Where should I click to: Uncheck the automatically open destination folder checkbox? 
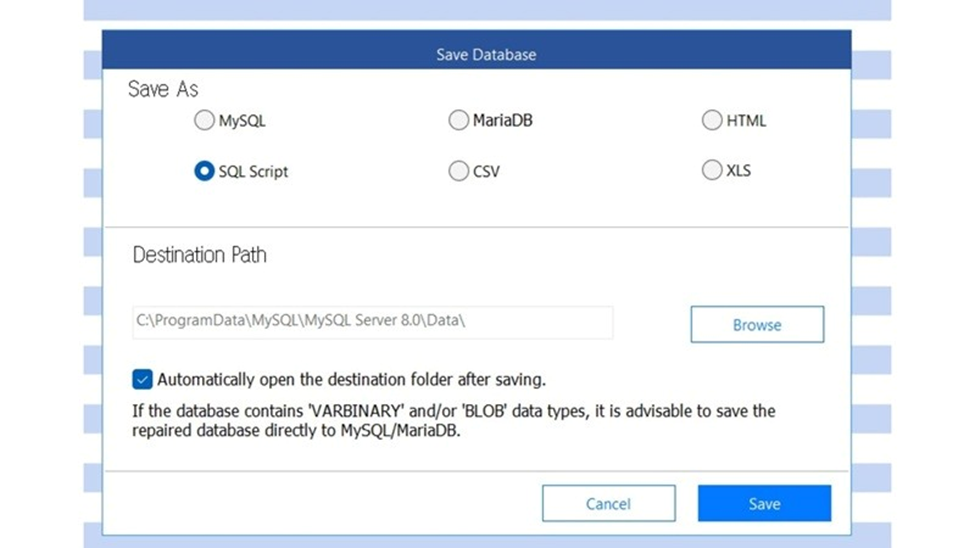point(142,380)
